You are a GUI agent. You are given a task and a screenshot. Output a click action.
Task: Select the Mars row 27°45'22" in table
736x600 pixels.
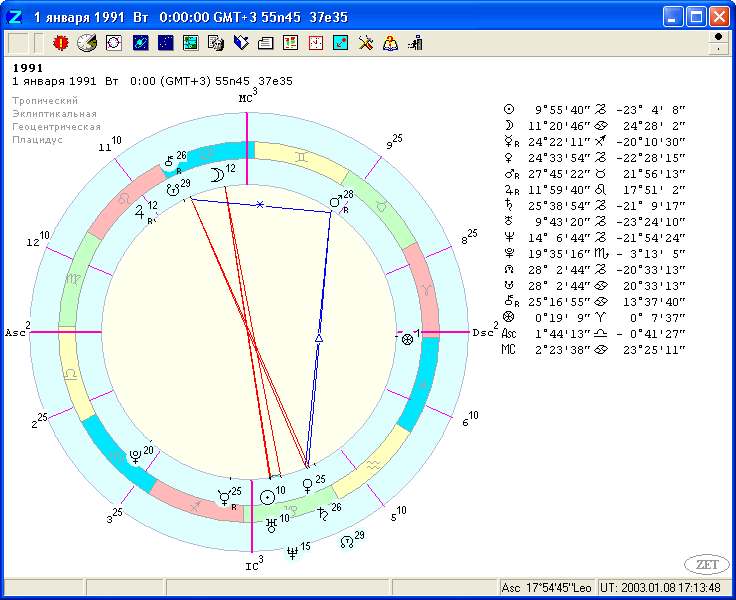pos(594,174)
